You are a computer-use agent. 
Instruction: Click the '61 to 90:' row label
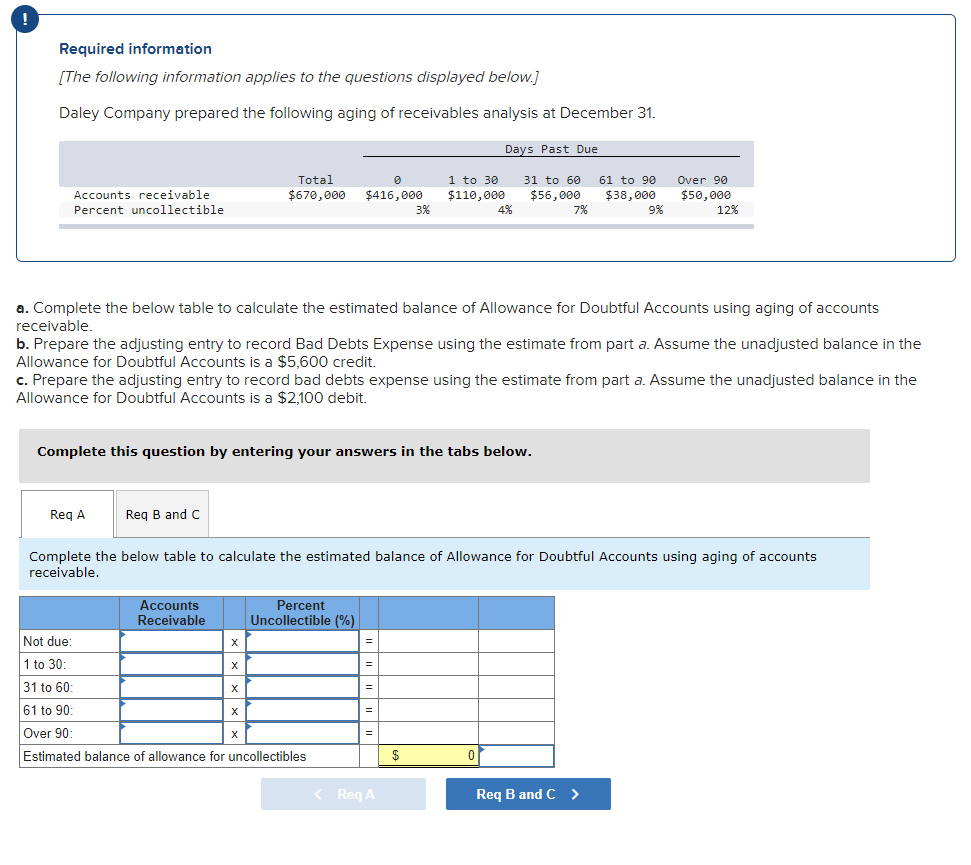(48, 710)
